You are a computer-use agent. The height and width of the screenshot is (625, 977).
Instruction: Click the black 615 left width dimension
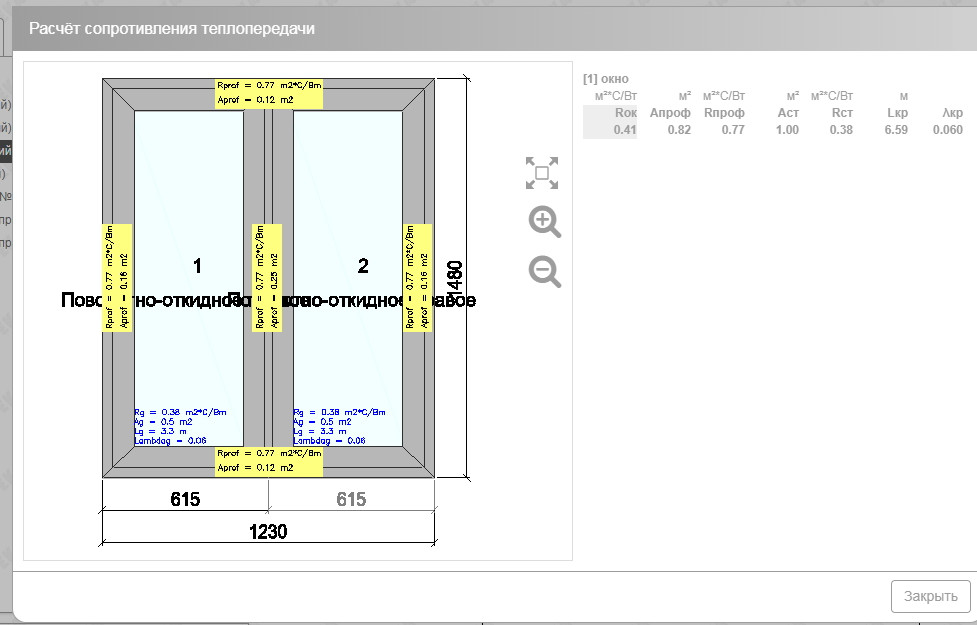click(x=185, y=499)
